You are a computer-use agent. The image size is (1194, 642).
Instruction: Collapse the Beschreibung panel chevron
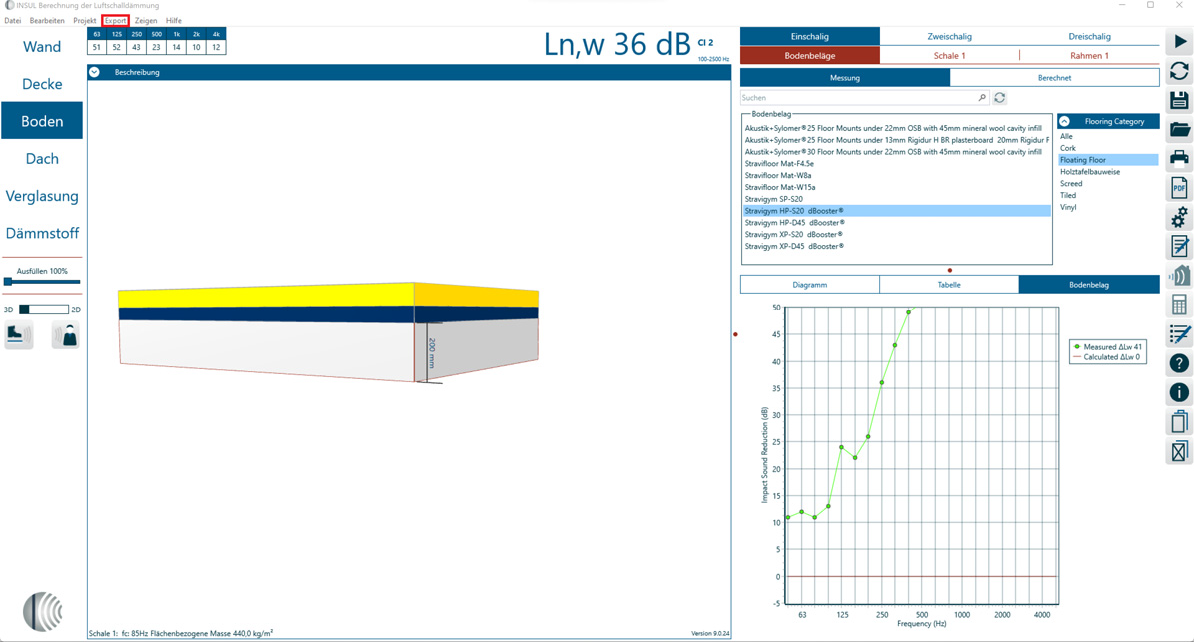[x=94, y=72]
